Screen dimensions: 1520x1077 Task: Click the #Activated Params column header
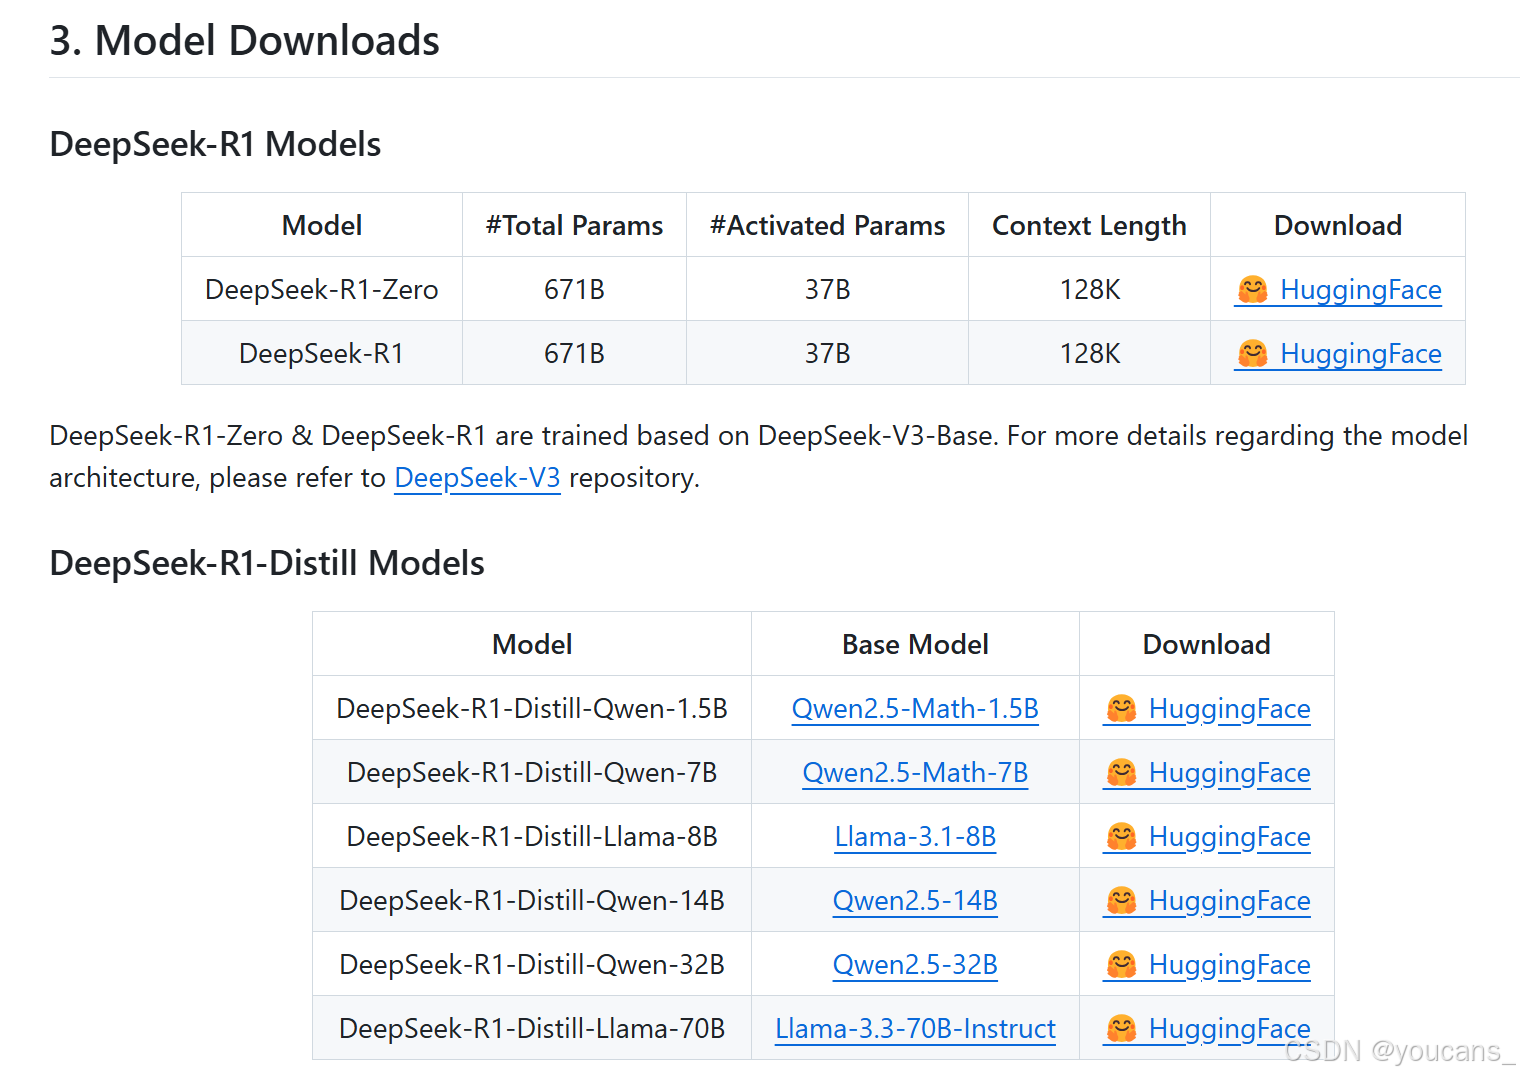point(827,225)
